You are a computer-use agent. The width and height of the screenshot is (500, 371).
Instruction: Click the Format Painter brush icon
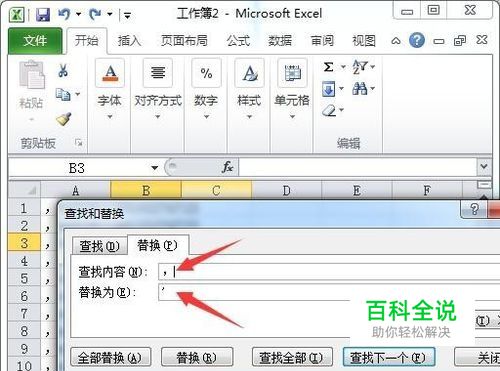point(63,119)
